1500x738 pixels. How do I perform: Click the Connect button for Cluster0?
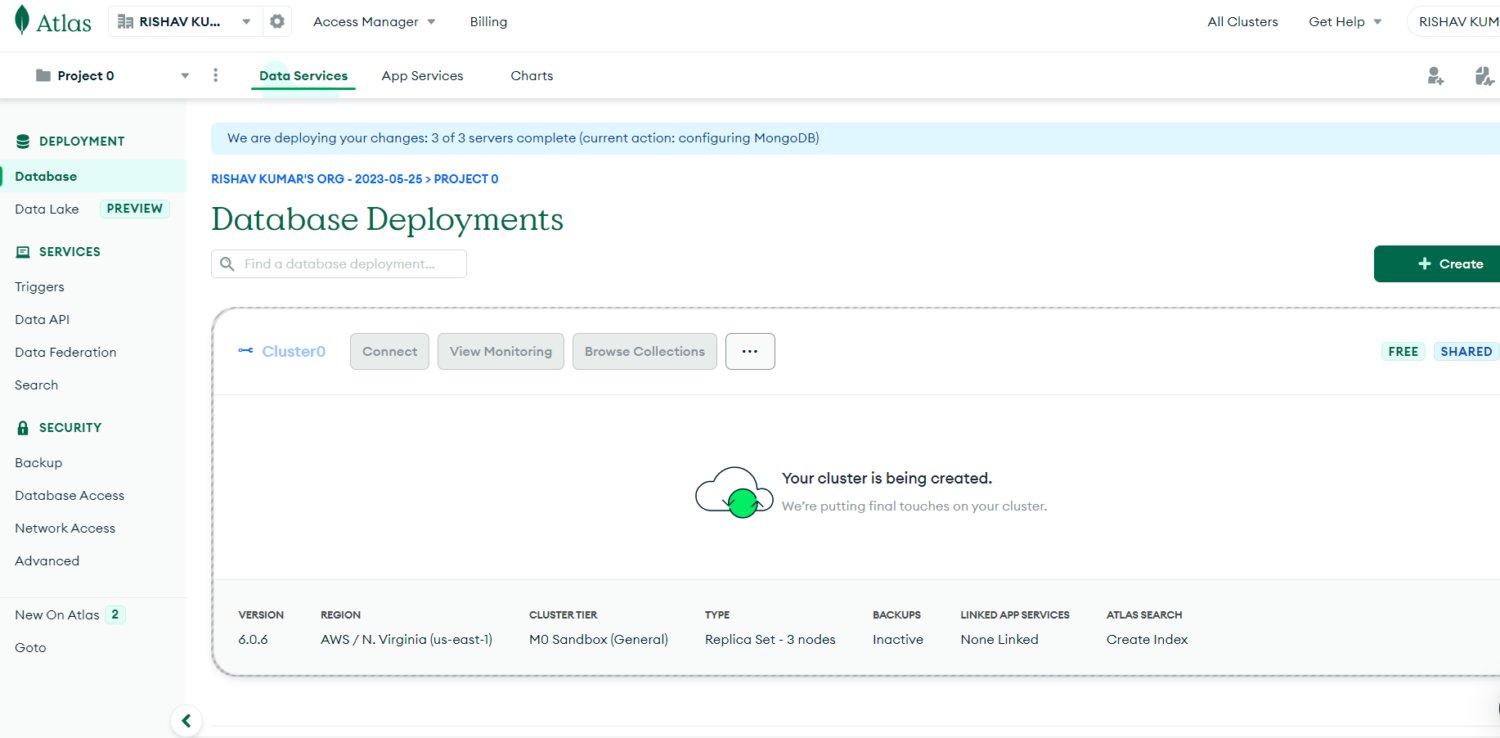pyautogui.click(x=390, y=351)
